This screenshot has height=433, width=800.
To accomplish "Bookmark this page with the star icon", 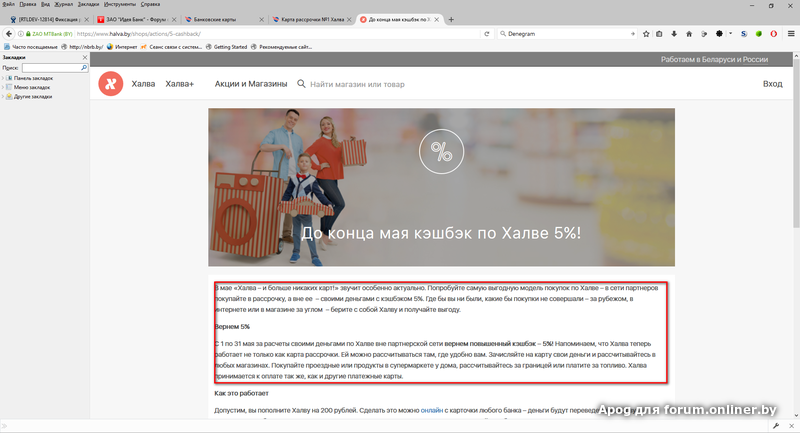I will click(x=646, y=34).
